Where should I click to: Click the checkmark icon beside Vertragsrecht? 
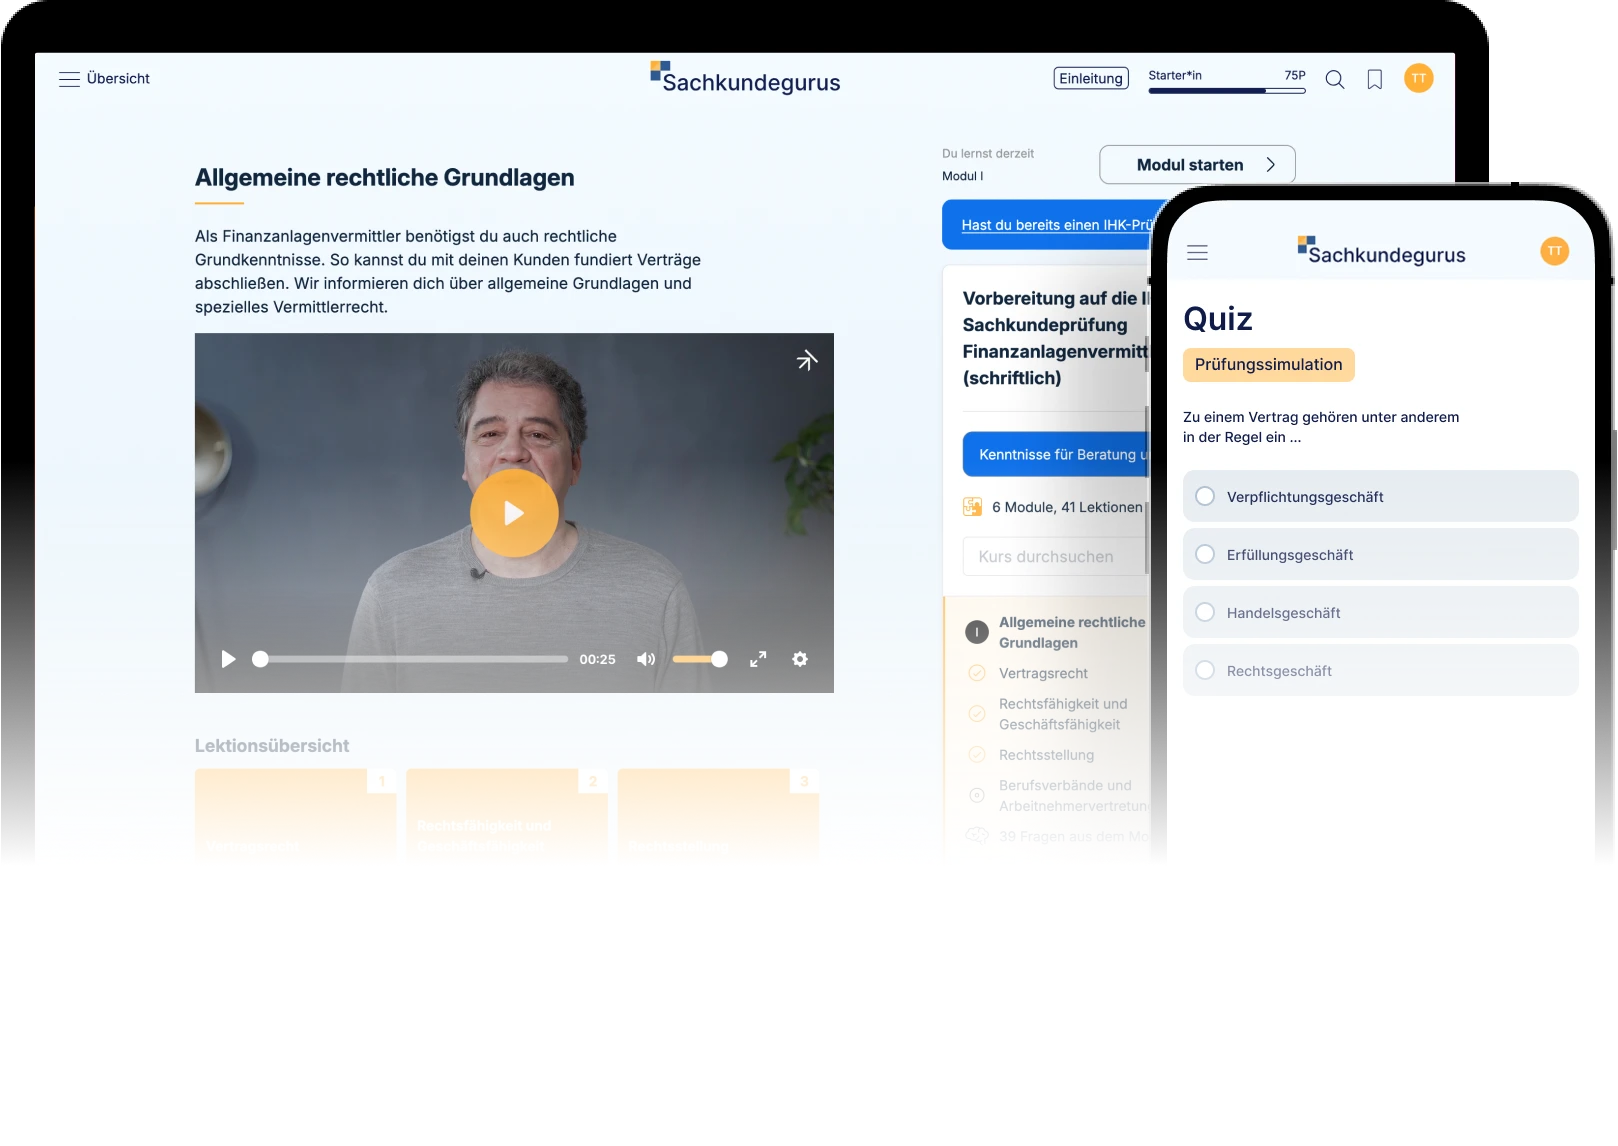pos(977,674)
